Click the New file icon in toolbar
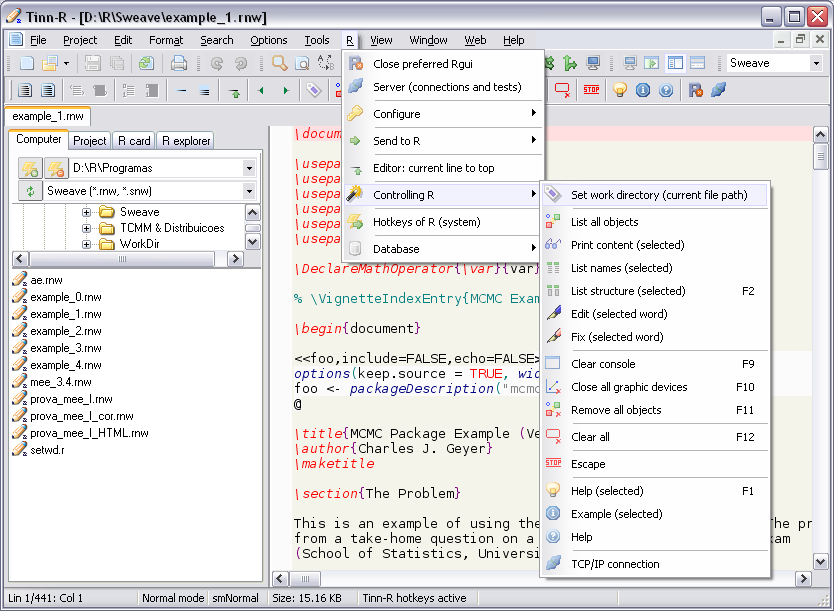This screenshot has width=834, height=611. coord(27,63)
